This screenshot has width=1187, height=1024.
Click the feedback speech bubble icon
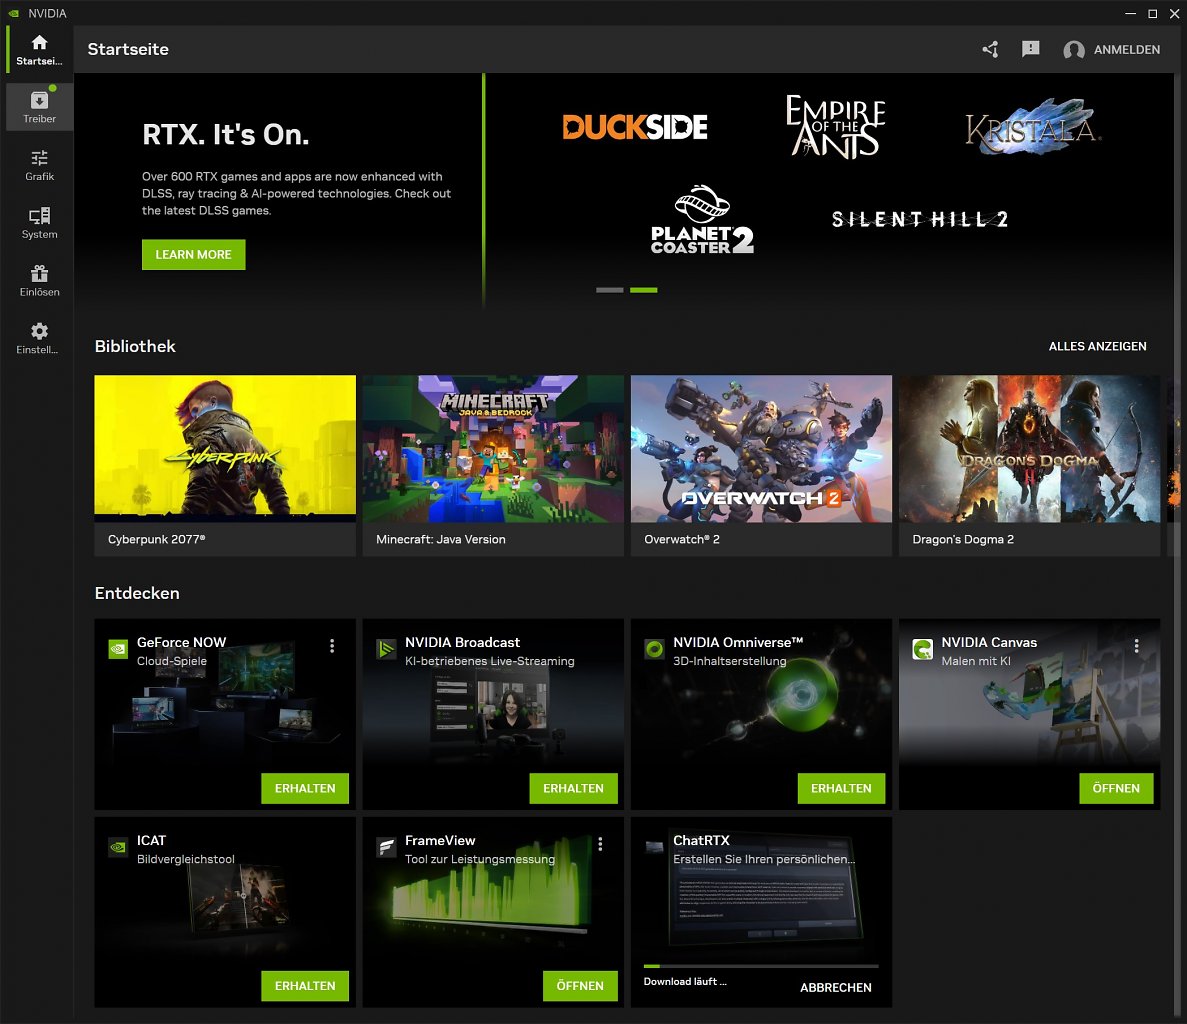(x=1030, y=49)
